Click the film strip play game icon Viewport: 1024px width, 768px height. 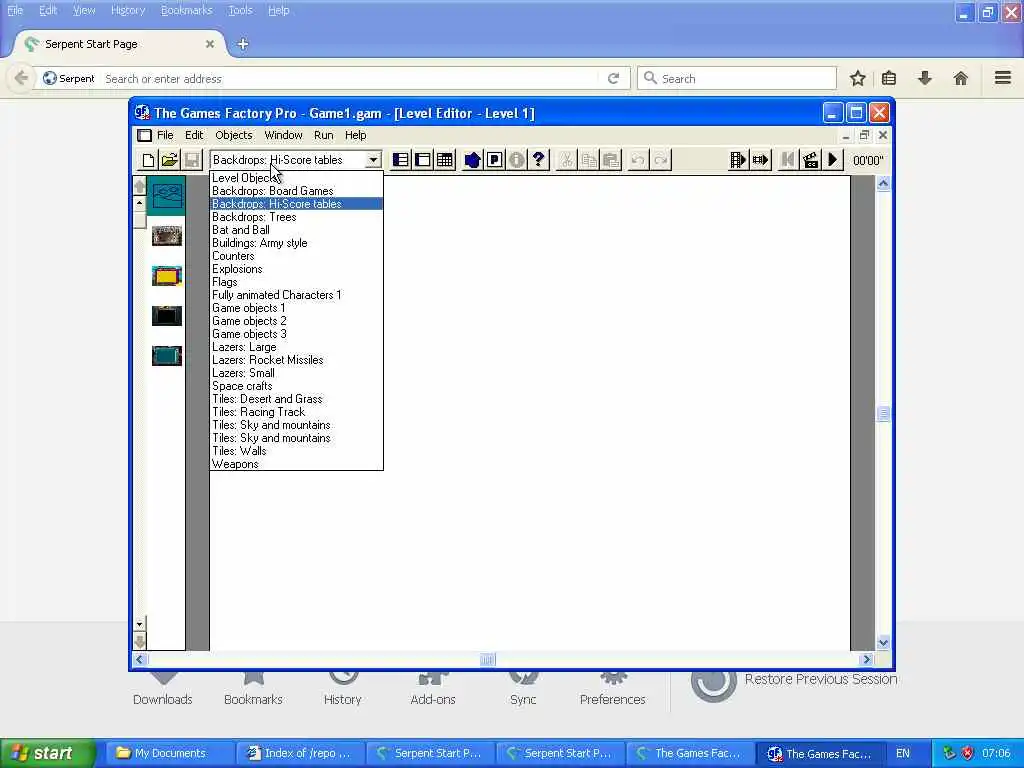(738, 160)
